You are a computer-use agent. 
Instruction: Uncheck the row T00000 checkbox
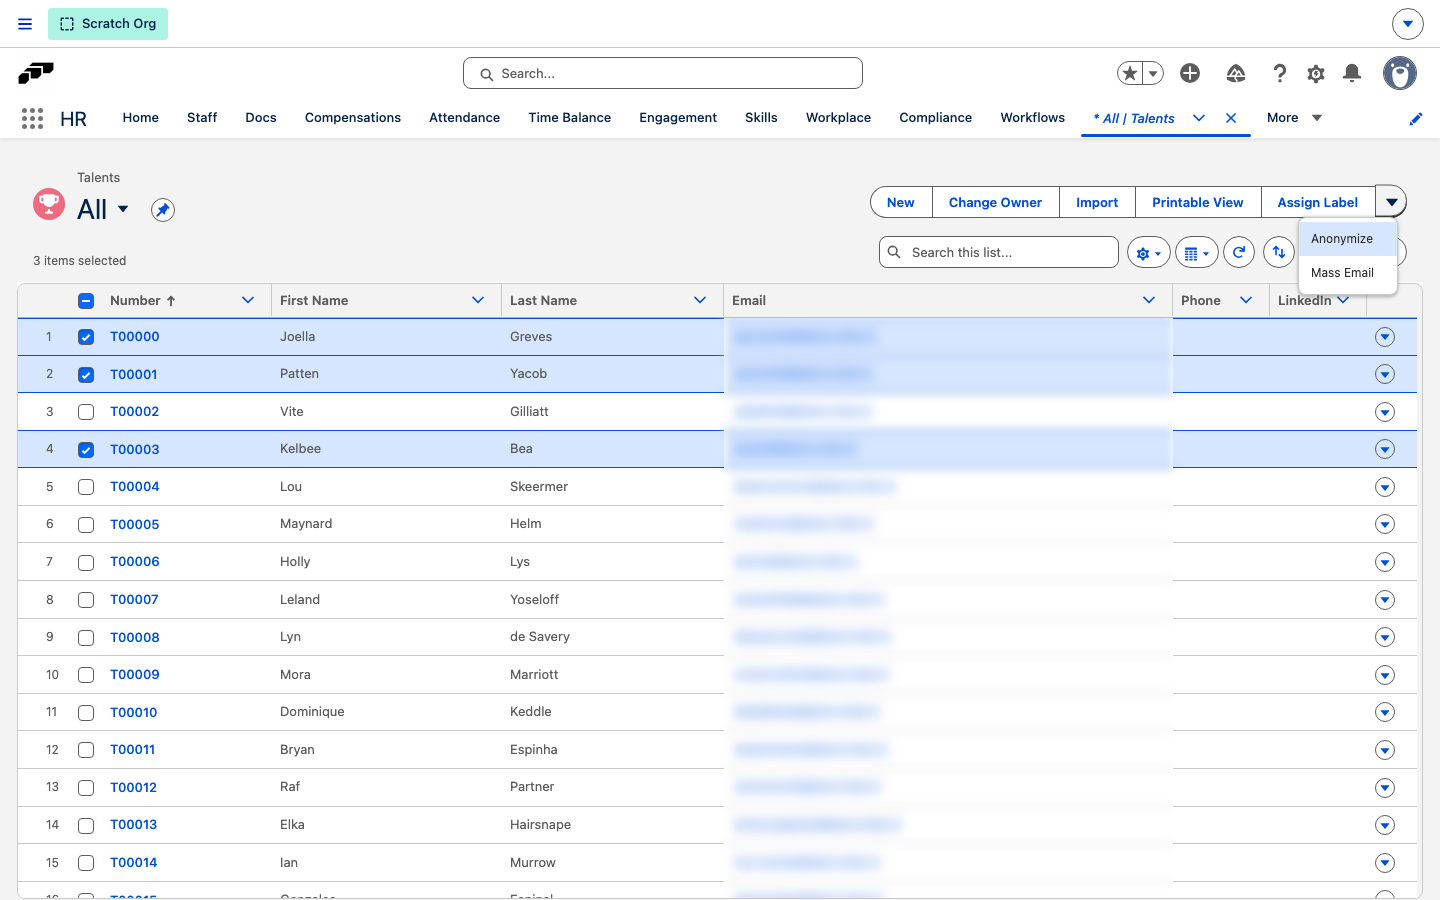[x=86, y=337]
